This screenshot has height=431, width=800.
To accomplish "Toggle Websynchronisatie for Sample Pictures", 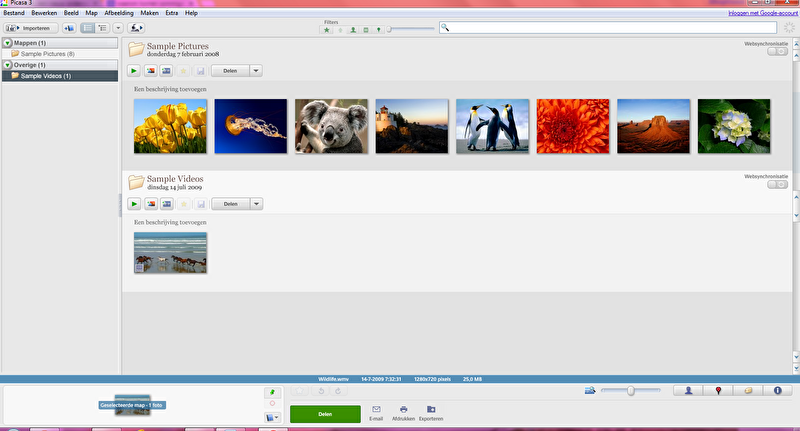I will [777, 51].
